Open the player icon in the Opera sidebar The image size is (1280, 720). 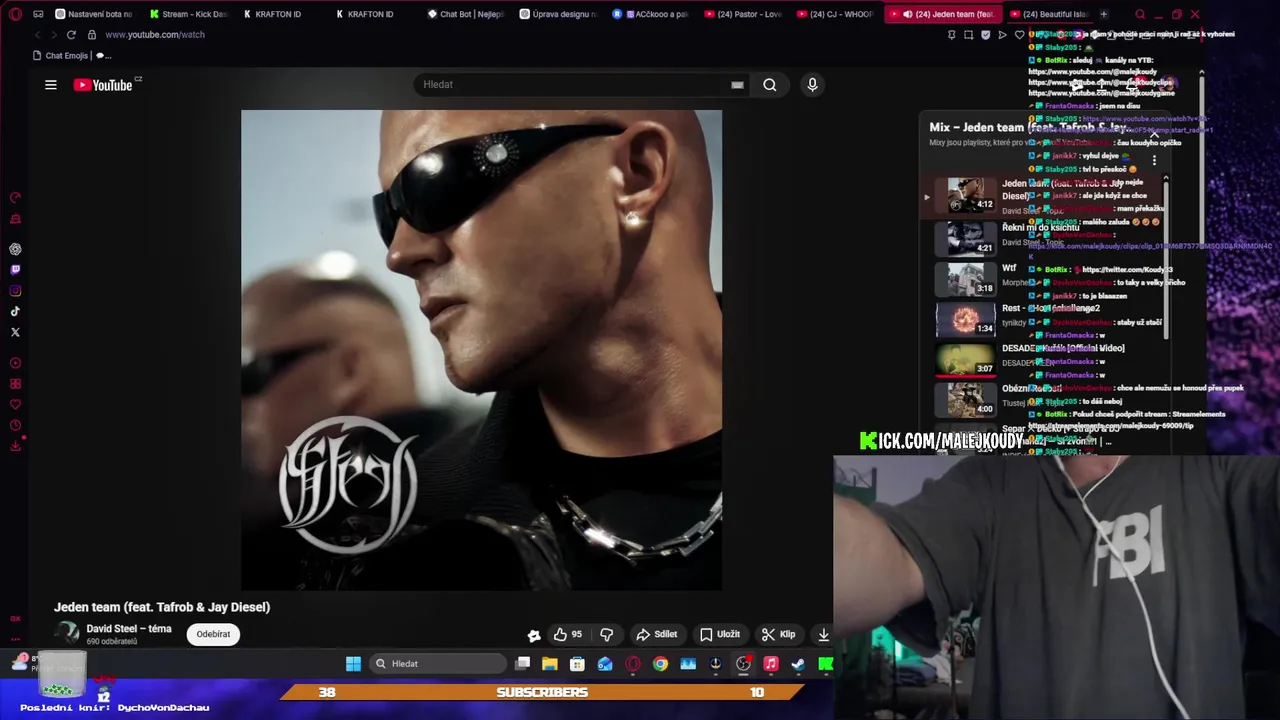click(x=15, y=363)
